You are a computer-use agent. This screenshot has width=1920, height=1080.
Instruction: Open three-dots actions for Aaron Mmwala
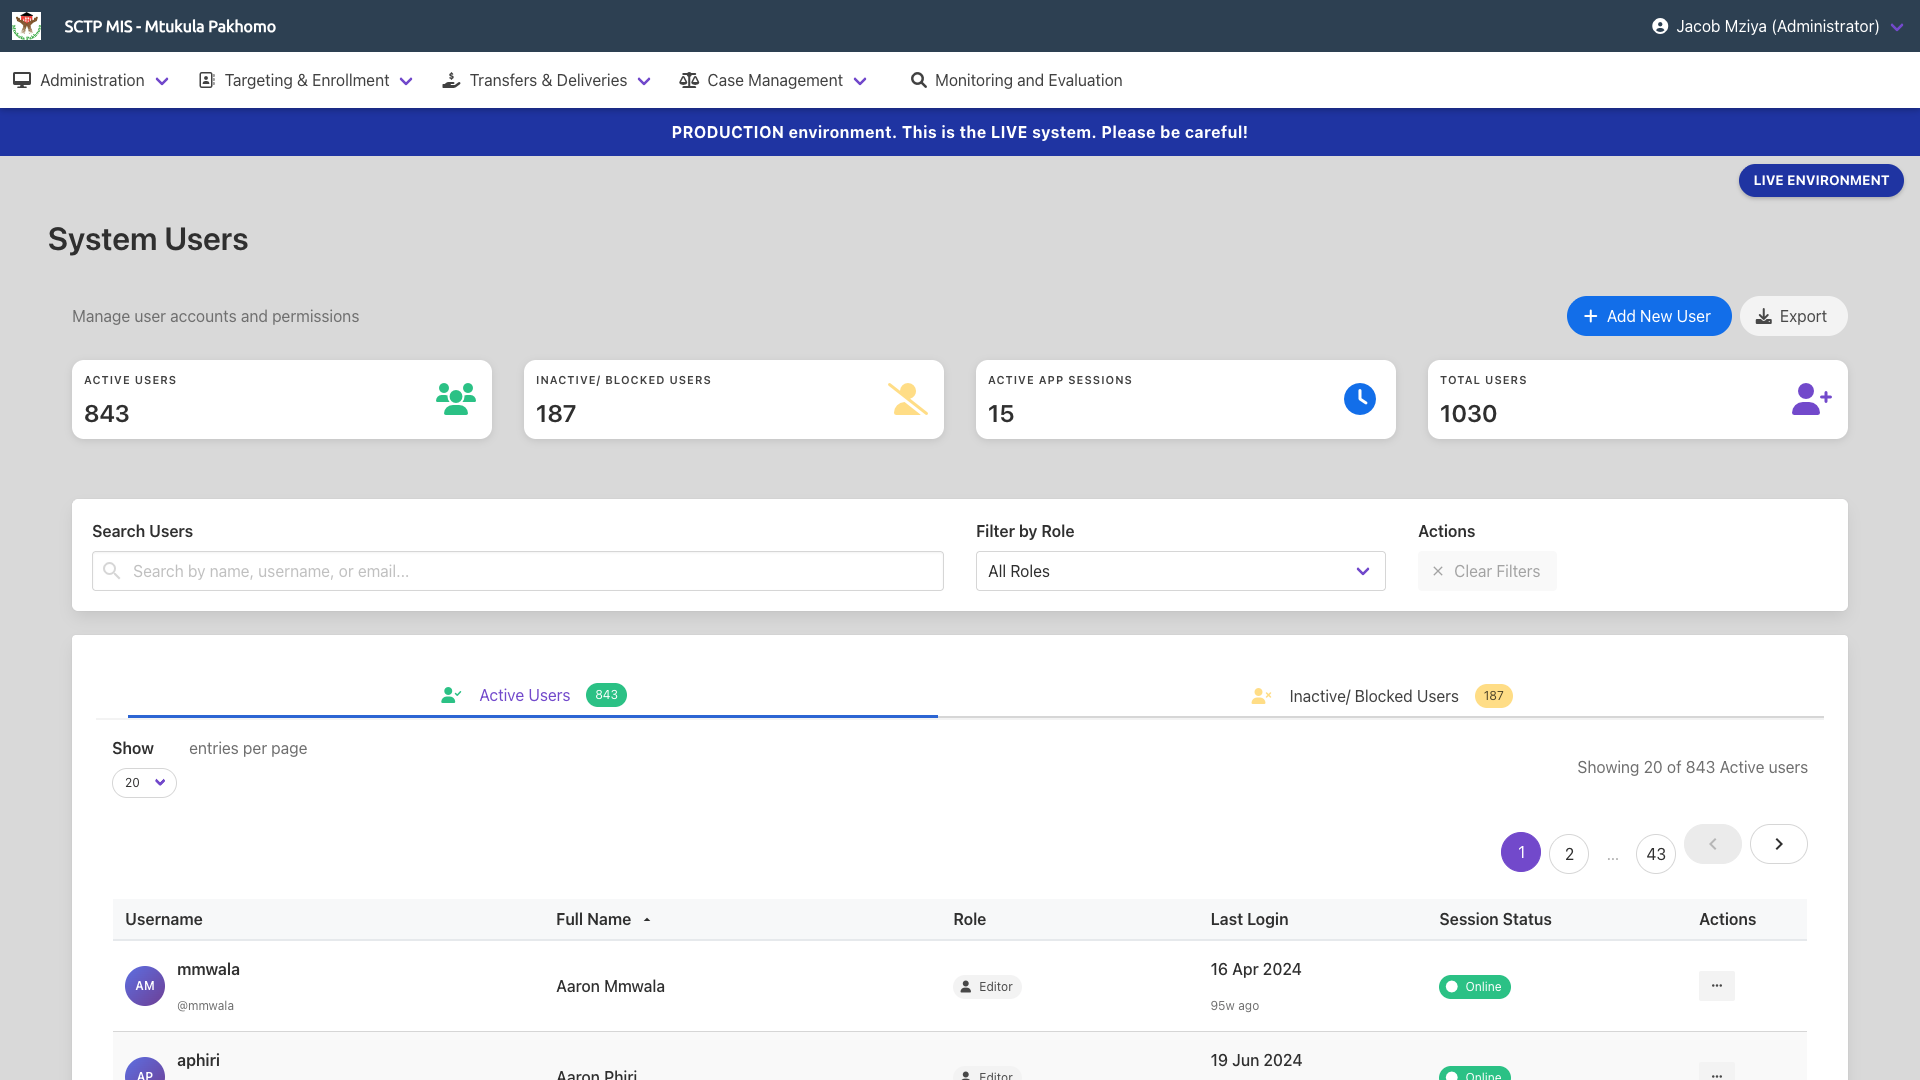point(1716,986)
